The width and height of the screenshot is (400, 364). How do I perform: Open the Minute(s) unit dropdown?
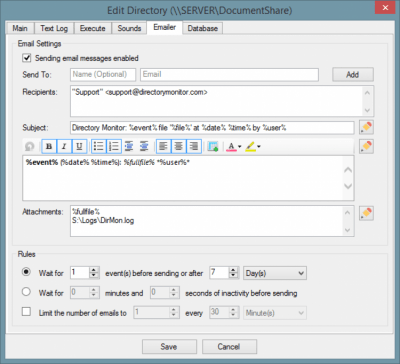275,313
